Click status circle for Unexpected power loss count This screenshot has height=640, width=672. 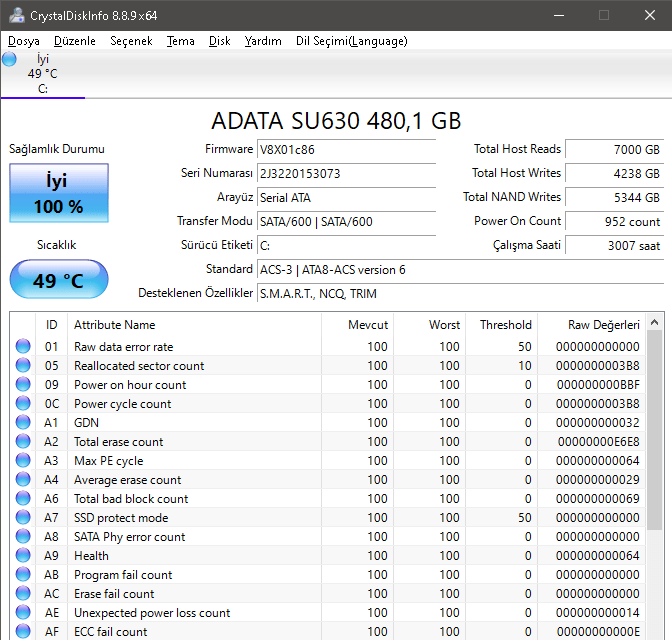[23, 613]
